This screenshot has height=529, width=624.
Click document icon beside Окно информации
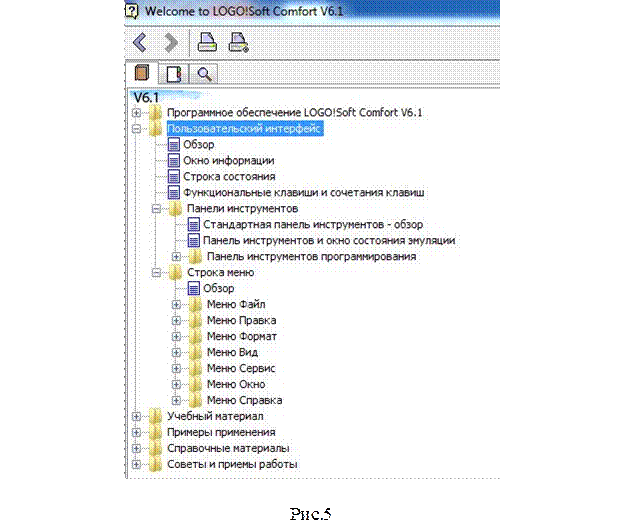click(174, 160)
